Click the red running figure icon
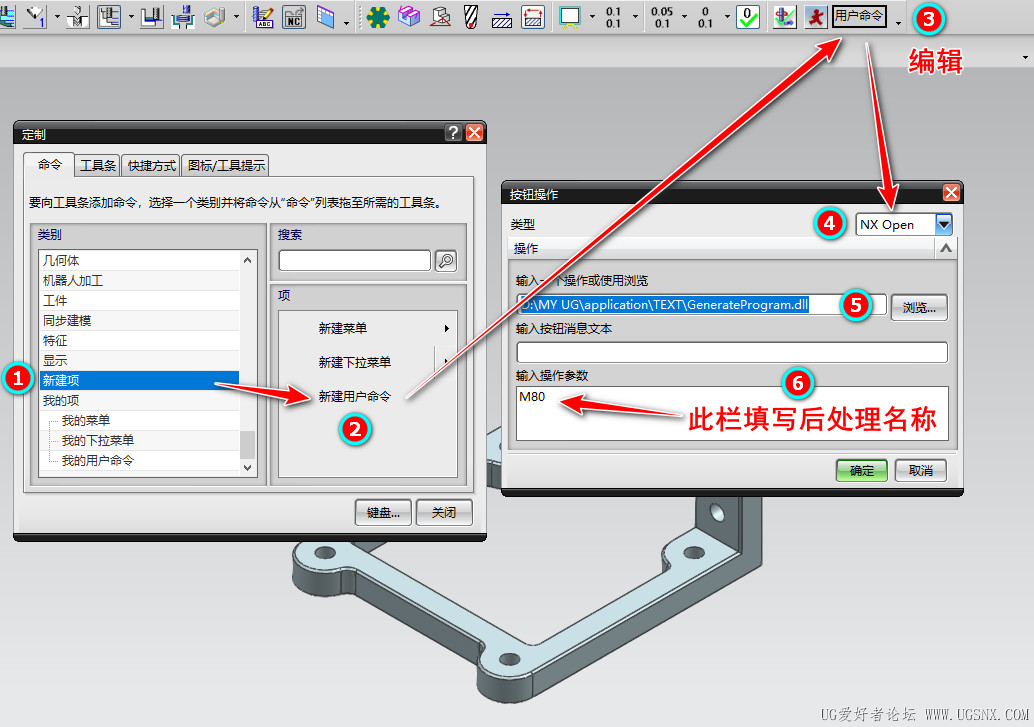This screenshot has height=727, width=1034. pos(816,16)
